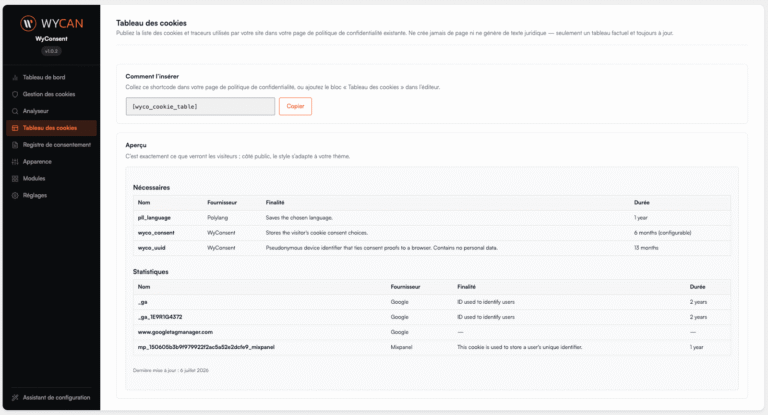Open Modules page

coord(51,179)
